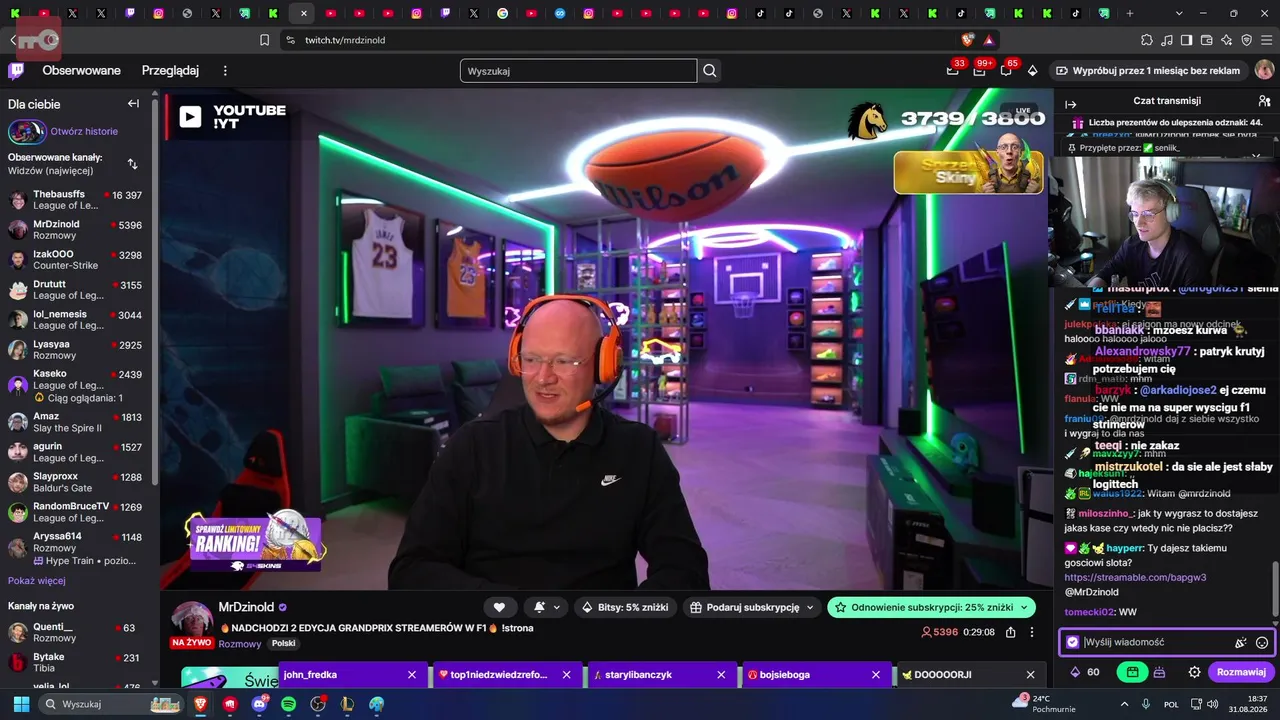The height and width of the screenshot is (720, 1280).
Task: Go to Przeglądaj tab
Action: coord(170,71)
